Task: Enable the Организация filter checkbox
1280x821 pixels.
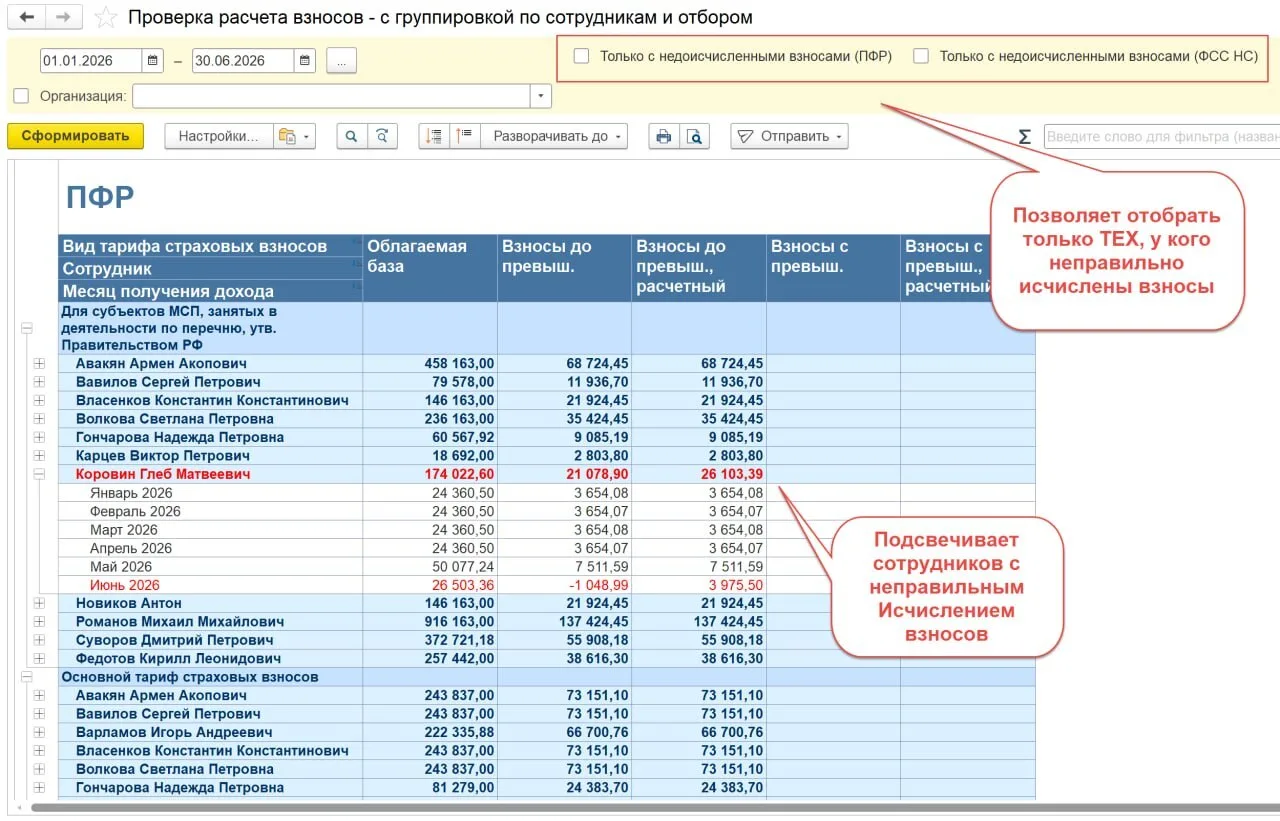Action: point(21,96)
